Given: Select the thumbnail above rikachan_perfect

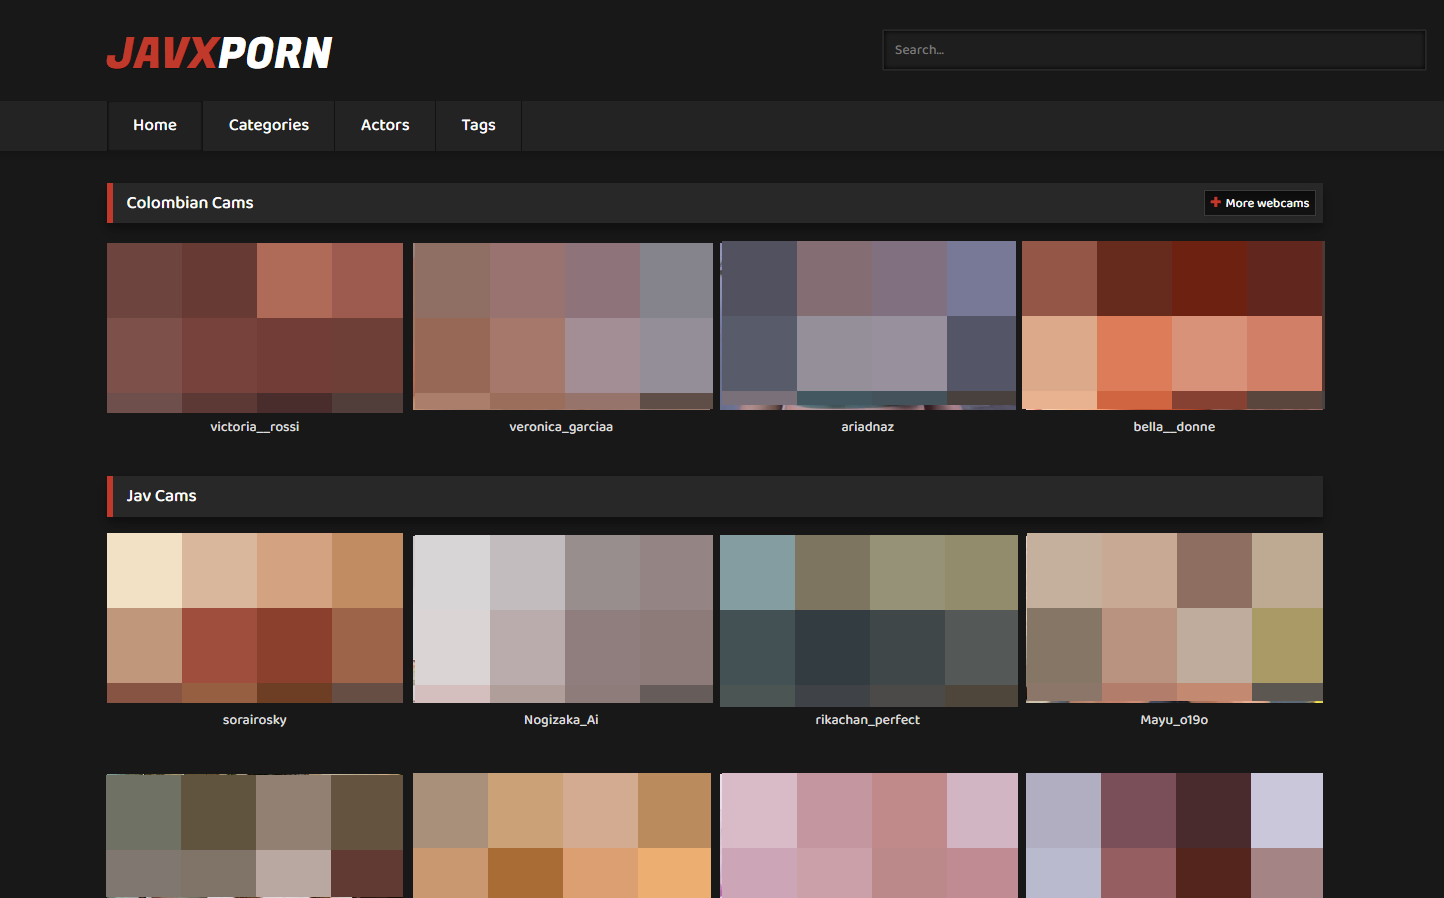Looking at the screenshot, I should coord(868,620).
